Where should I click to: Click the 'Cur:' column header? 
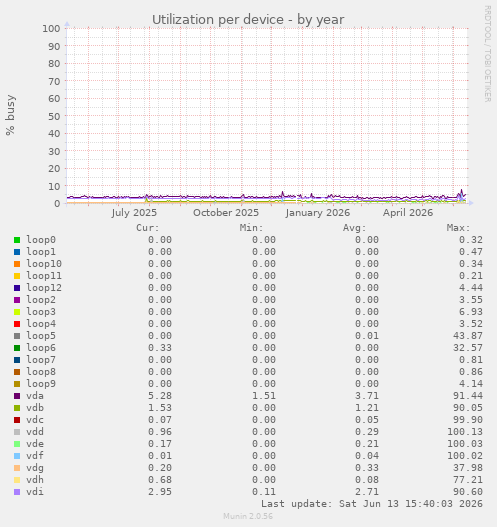pyautogui.click(x=148, y=228)
